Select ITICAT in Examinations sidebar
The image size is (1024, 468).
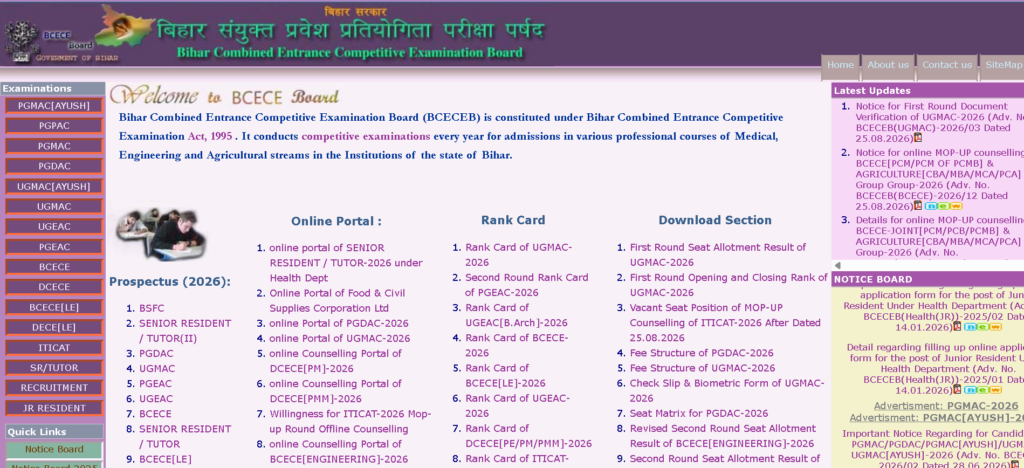54,348
